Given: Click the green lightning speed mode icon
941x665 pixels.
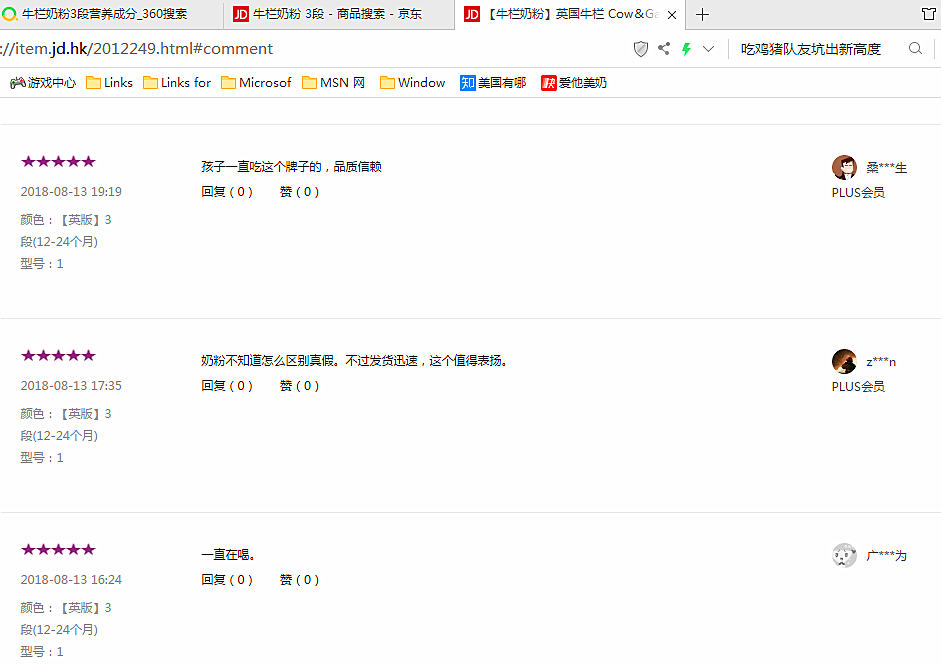Looking at the screenshot, I should click(686, 49).
